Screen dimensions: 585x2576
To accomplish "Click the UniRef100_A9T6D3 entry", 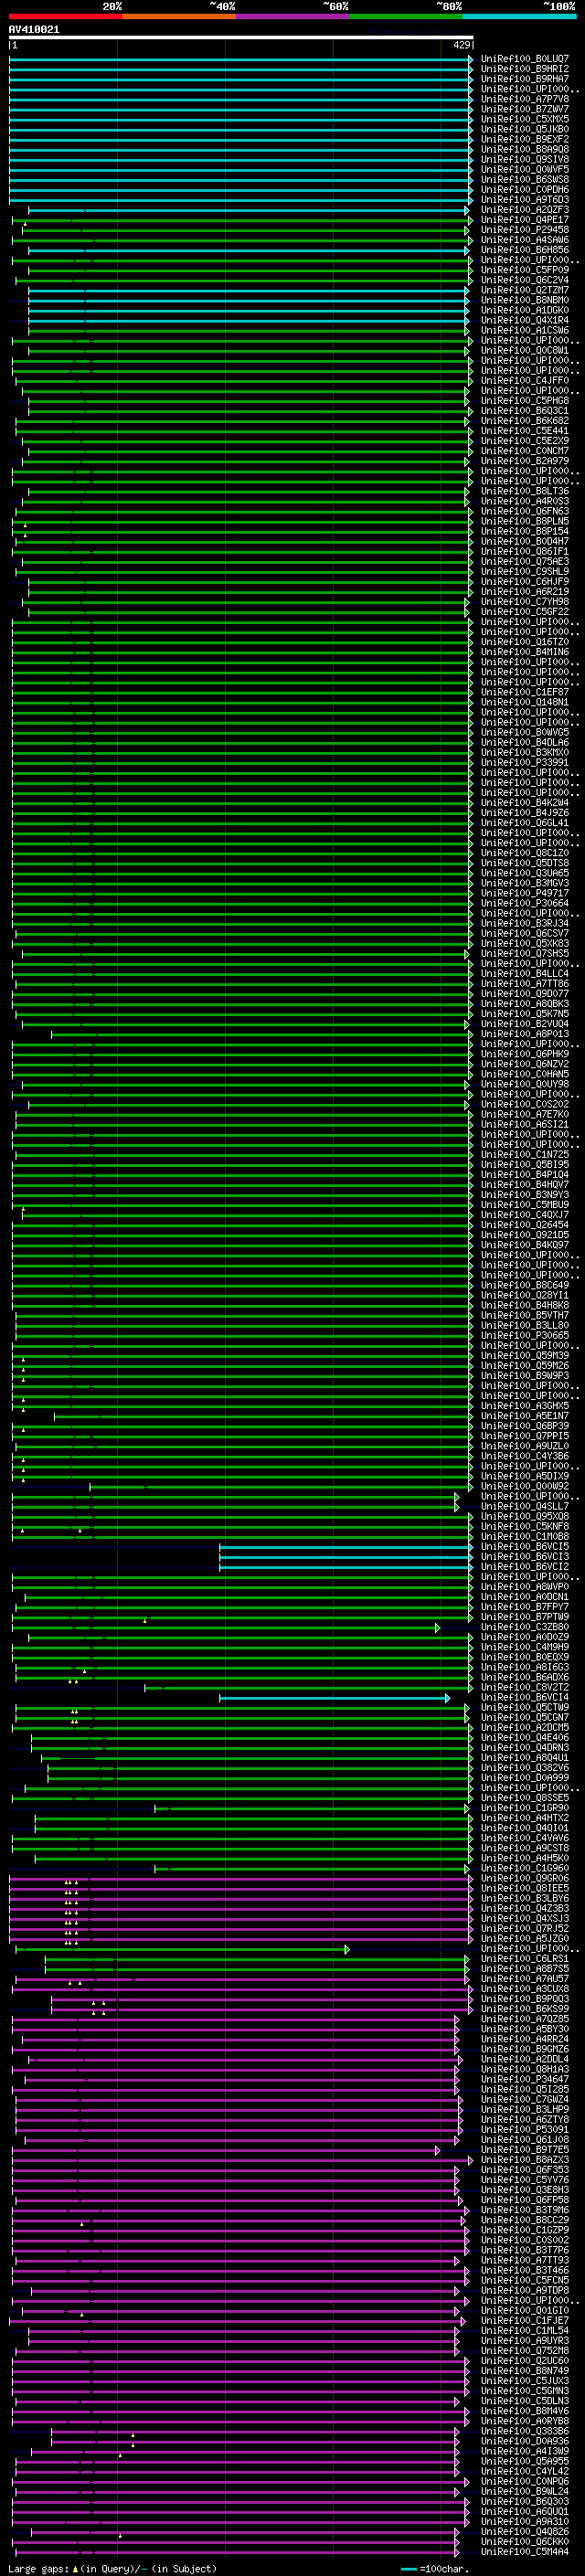I will point(525,200).
